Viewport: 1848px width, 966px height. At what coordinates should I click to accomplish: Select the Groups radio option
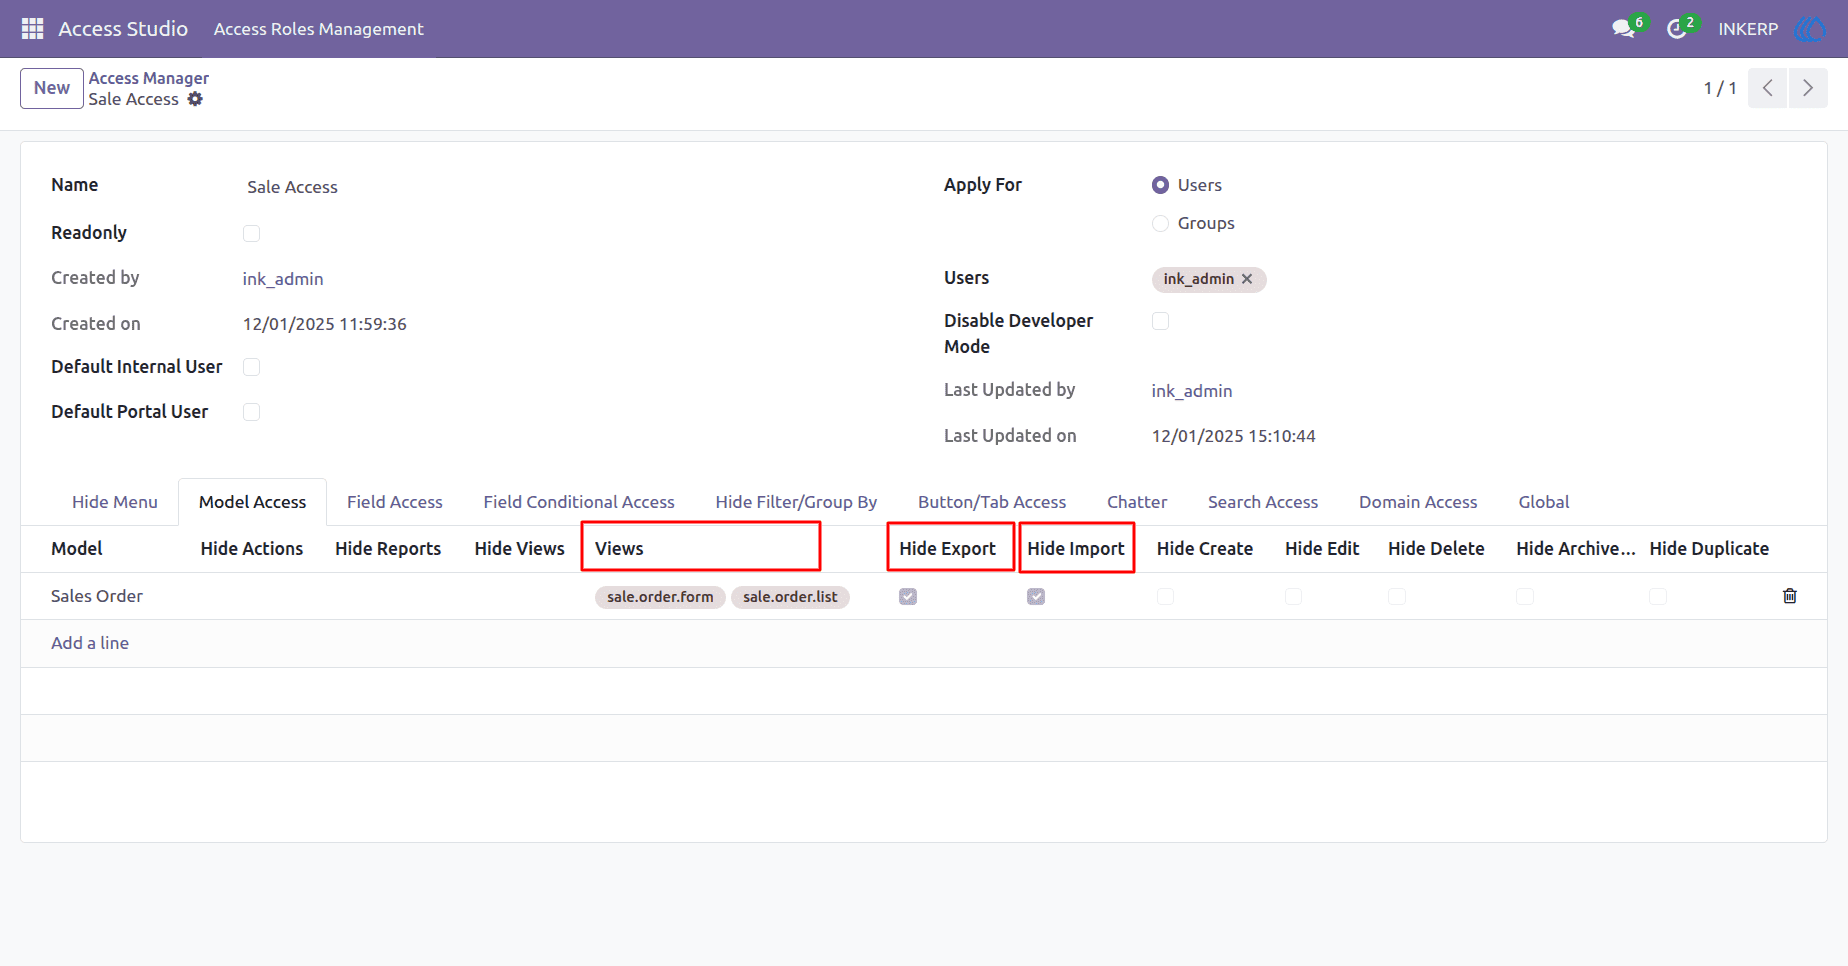(x=1160, y=223)
